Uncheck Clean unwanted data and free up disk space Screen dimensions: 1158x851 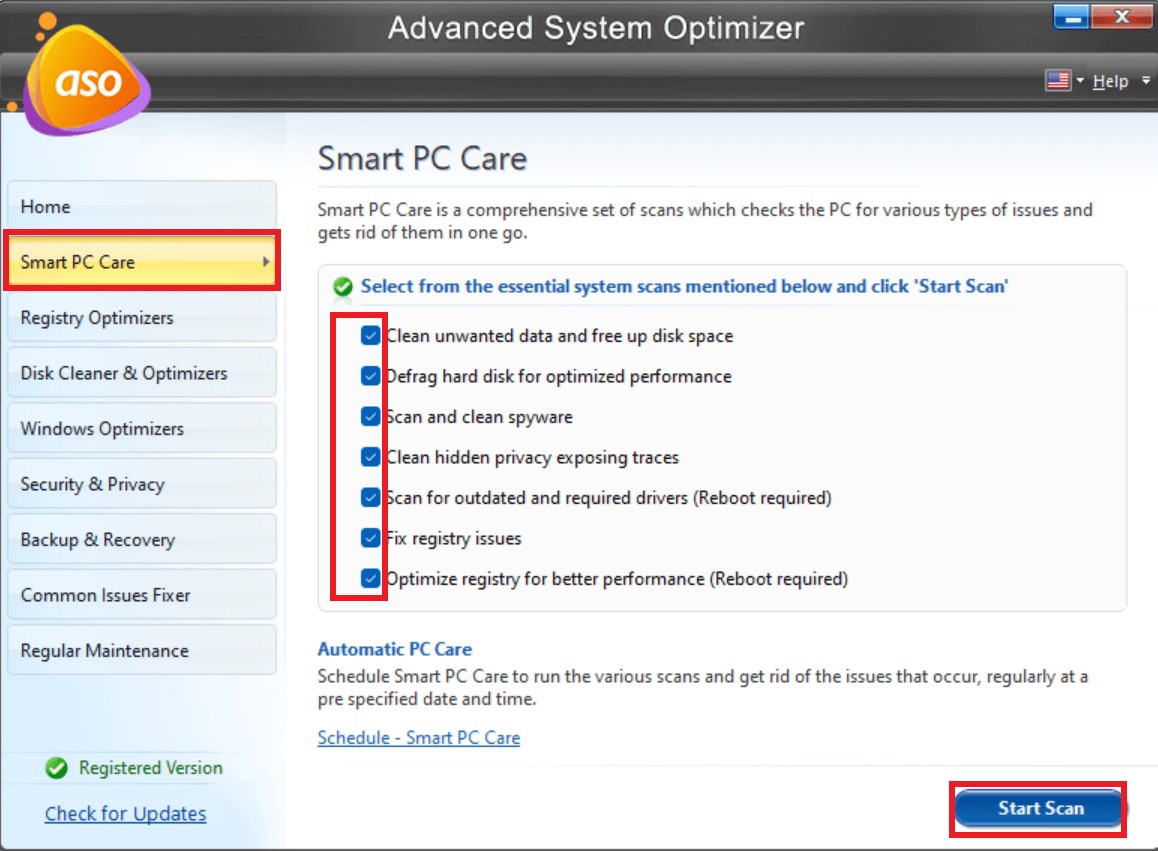click(x=370, y=335)
